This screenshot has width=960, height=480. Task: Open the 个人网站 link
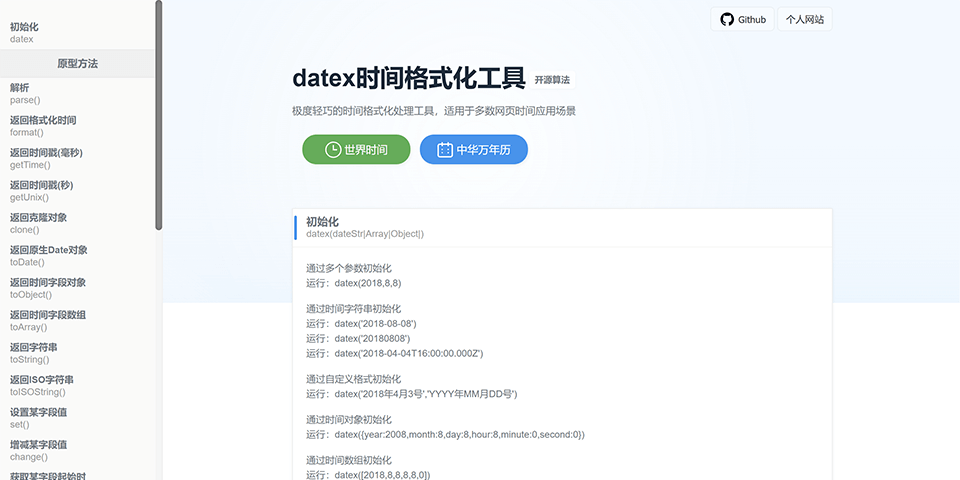(804, 19)
